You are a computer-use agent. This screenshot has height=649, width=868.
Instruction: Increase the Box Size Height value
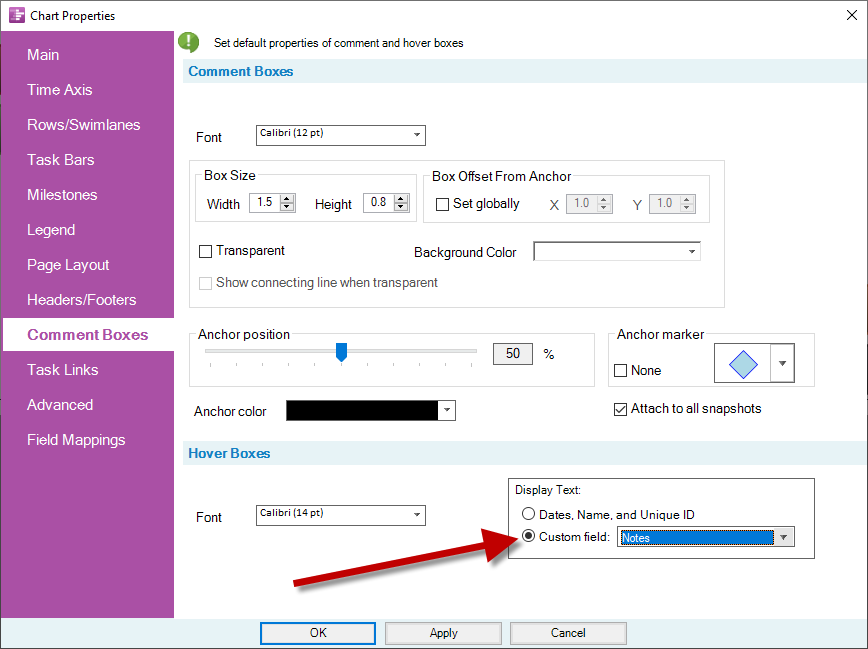pos(401,199)
